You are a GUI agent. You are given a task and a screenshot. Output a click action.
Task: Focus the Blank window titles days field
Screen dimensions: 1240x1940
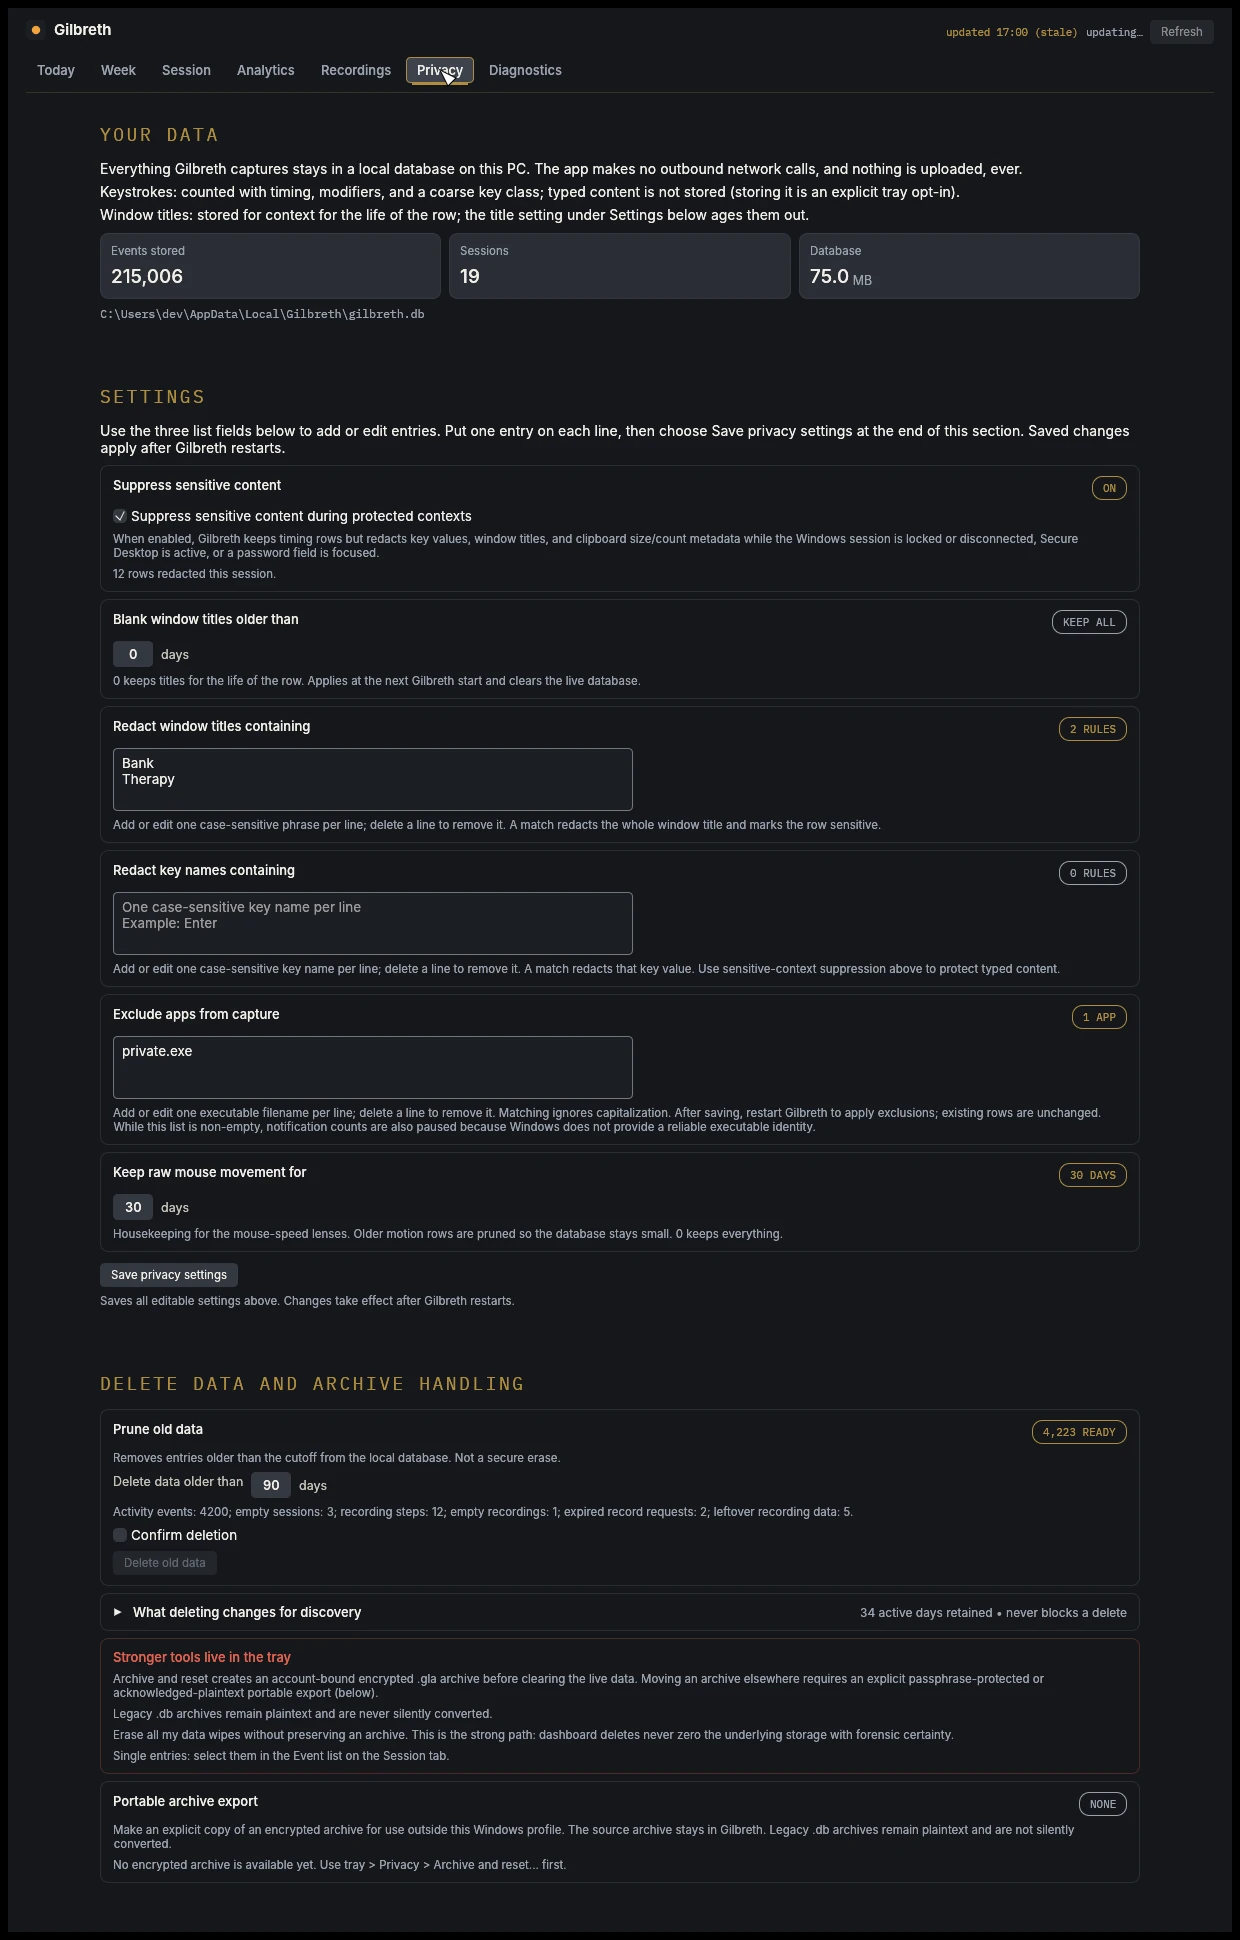click(x=133, y=654)
